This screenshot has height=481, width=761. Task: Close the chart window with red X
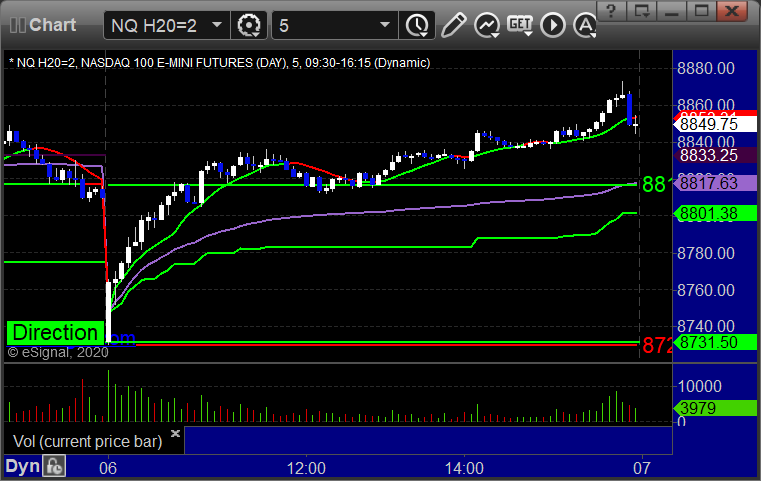click(732, 11)
